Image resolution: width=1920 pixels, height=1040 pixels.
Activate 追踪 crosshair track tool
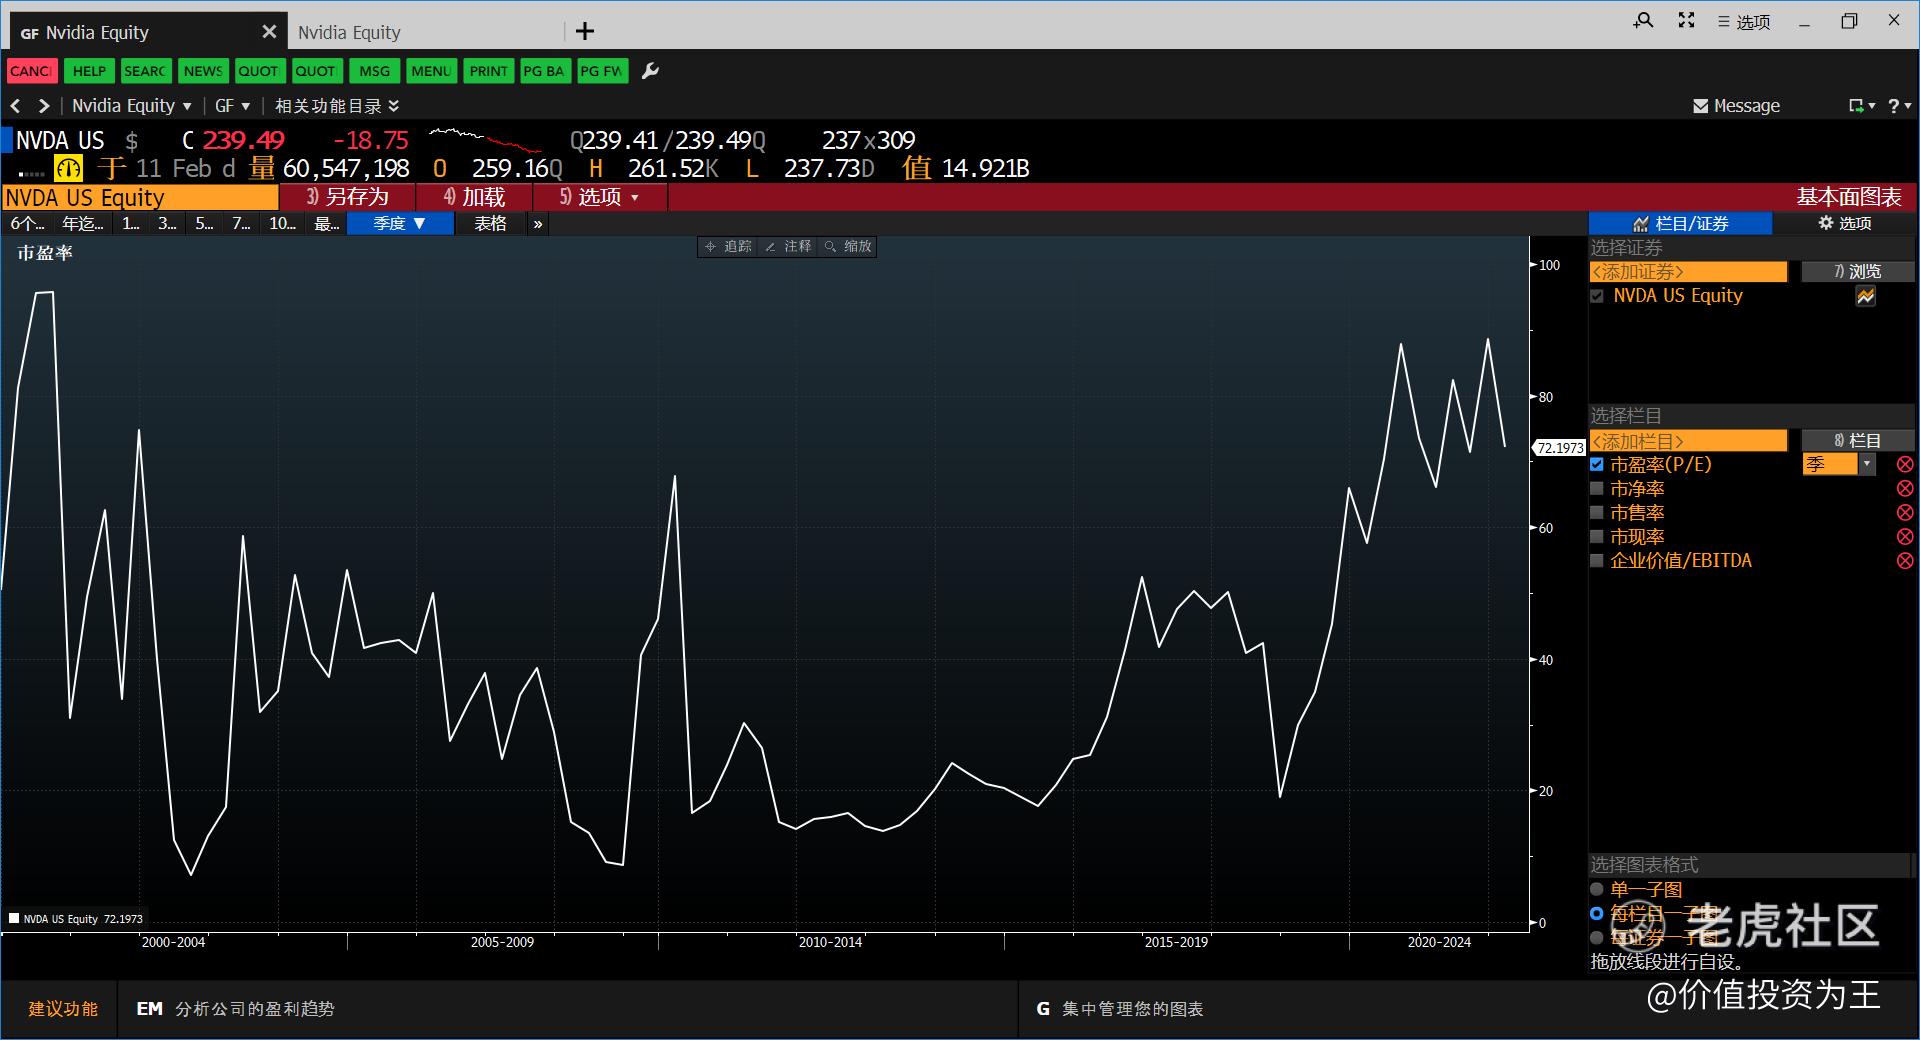[x=727, y=246]
